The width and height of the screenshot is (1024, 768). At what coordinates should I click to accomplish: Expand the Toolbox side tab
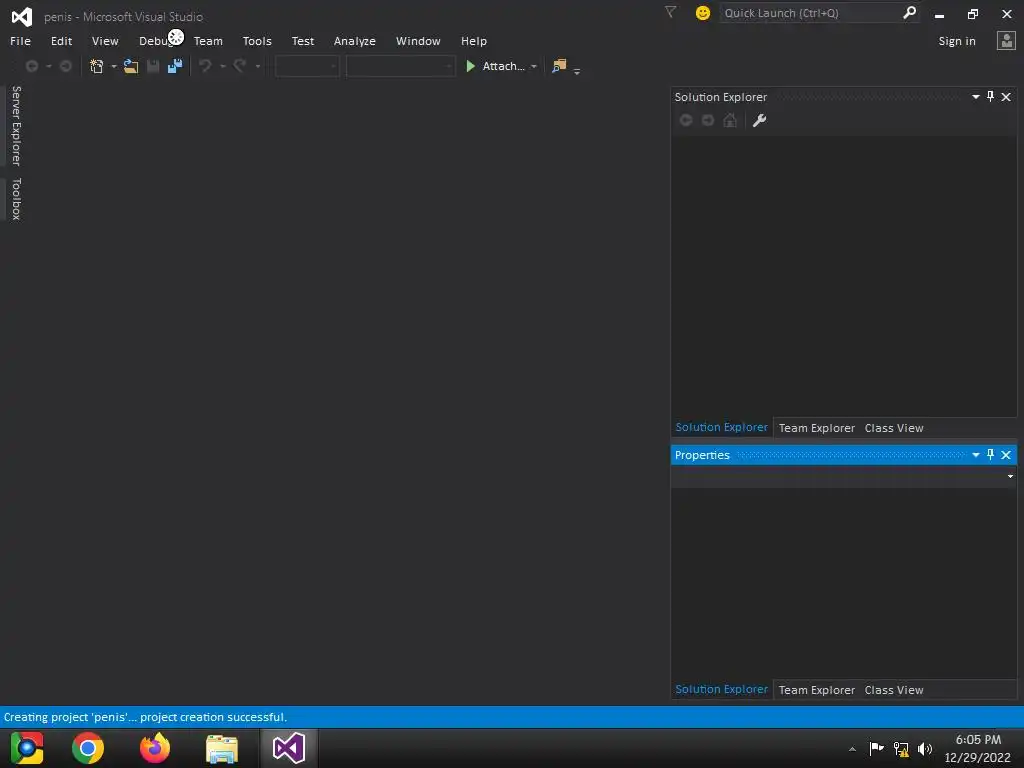[x=16, y=199]
